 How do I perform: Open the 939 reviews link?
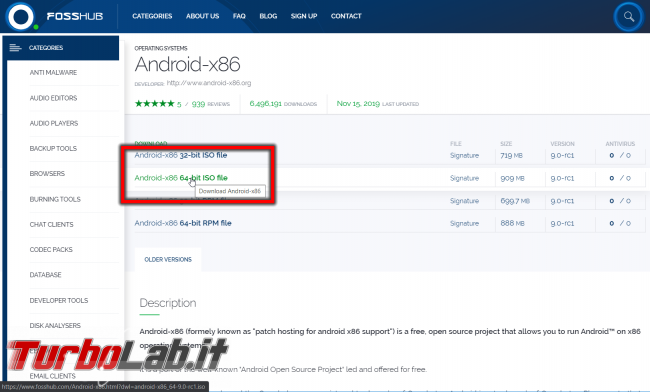coord(211,104)
